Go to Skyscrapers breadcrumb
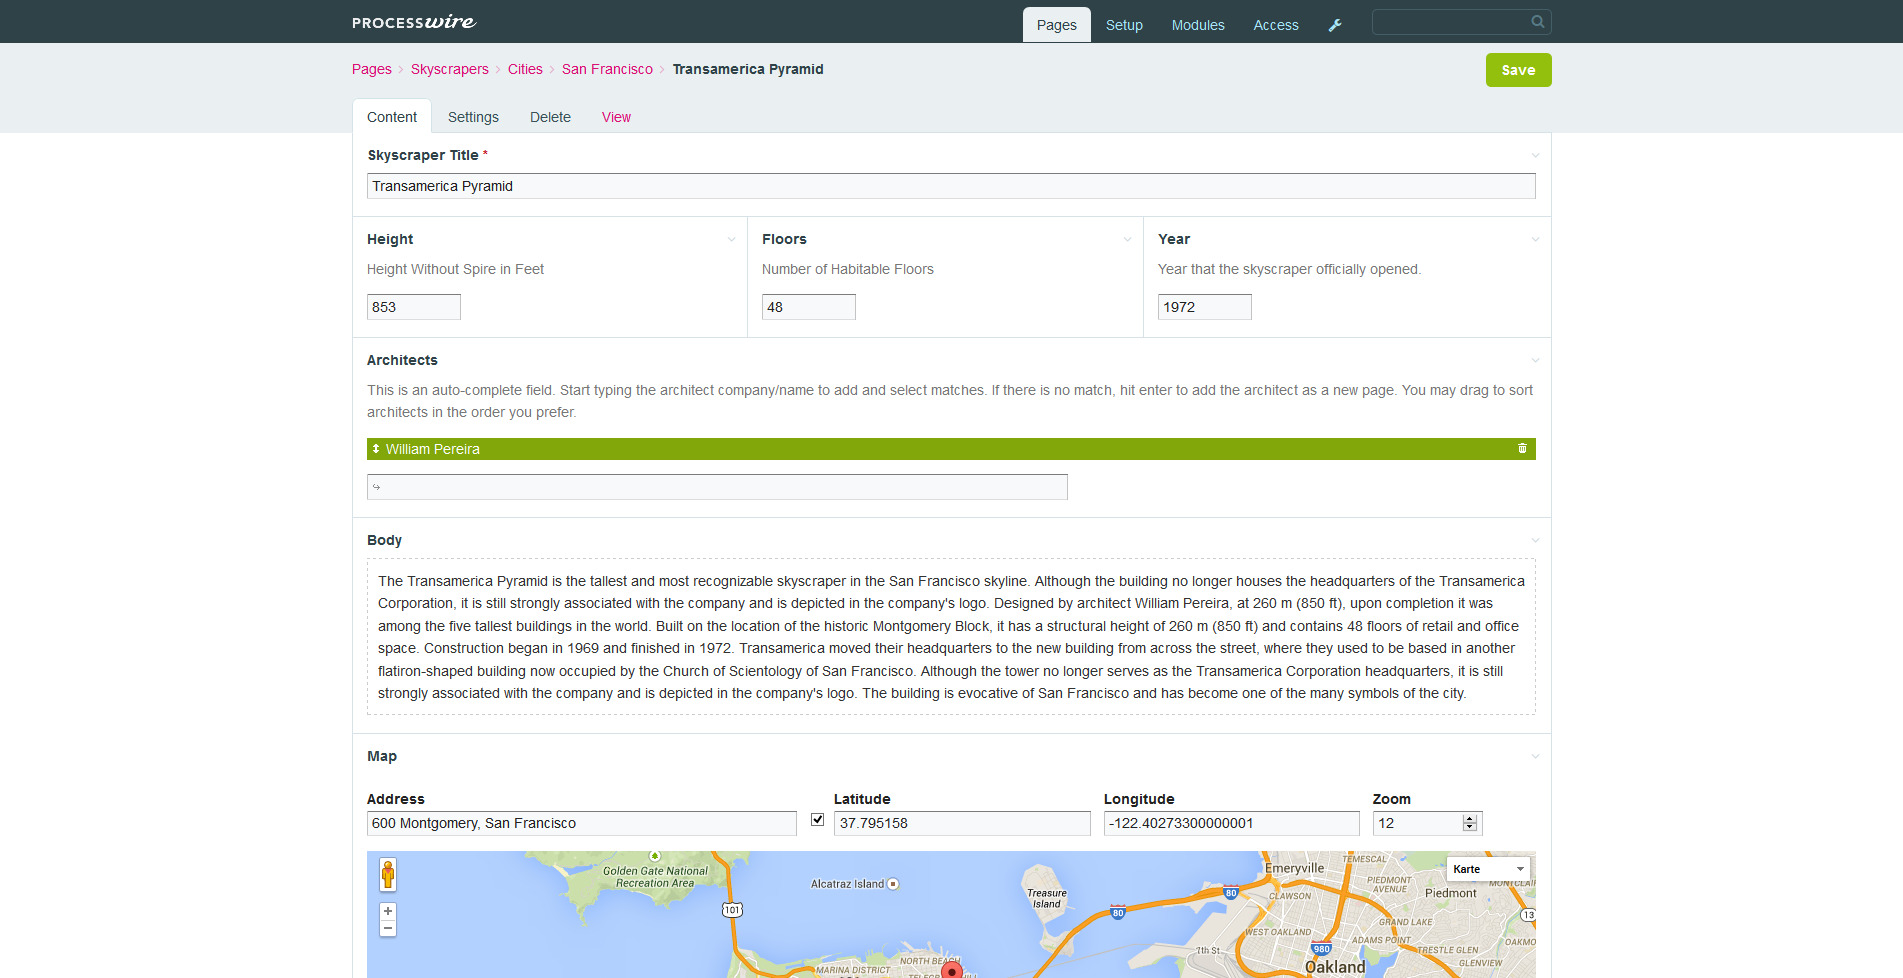 click(450, 69)
